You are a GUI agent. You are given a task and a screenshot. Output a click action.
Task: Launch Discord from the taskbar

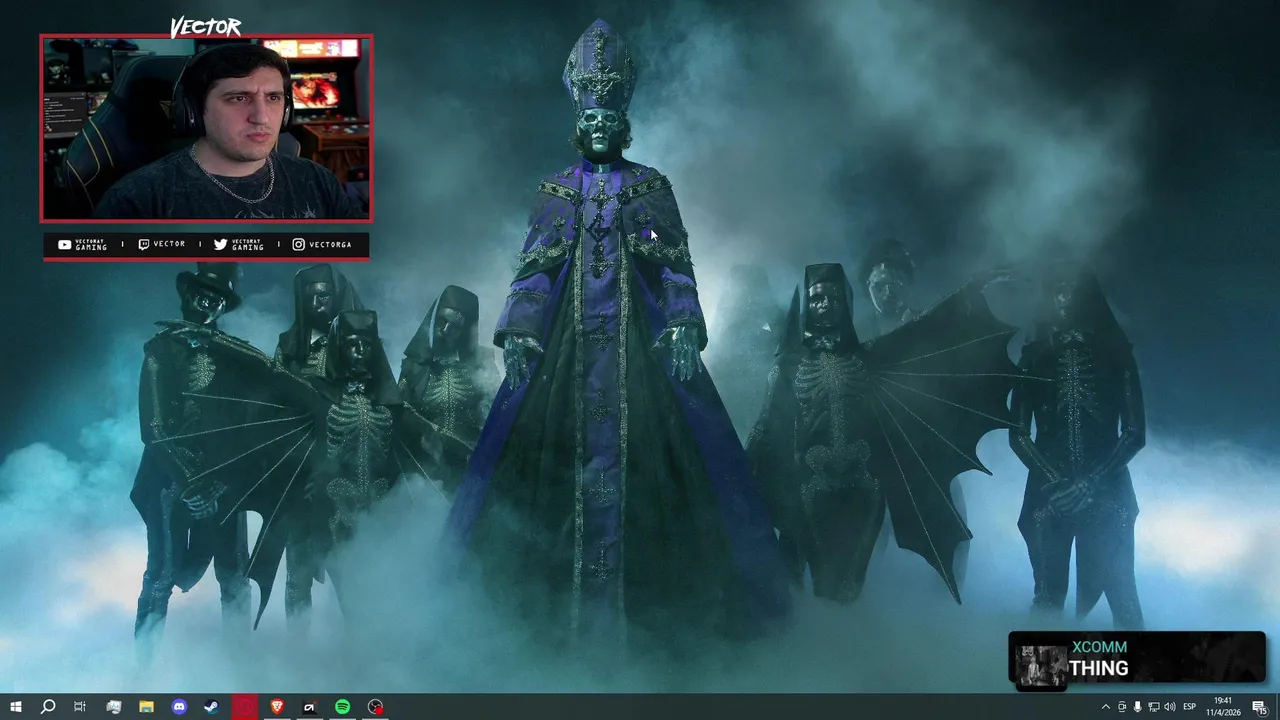coord(179,707)
